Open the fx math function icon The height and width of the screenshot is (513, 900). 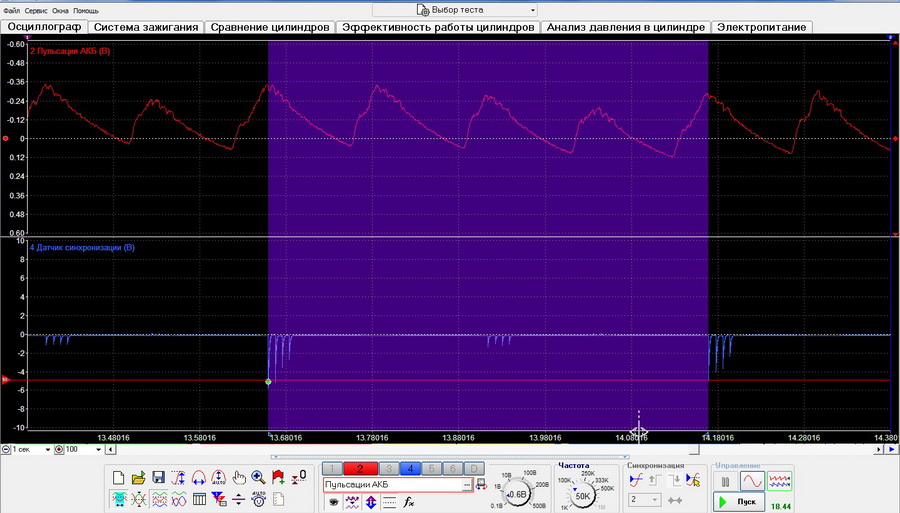pyautogui.click(x=408, y=503)
